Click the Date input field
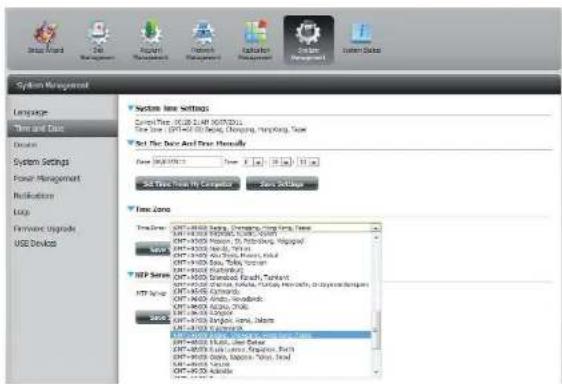 tap(187, 162)
